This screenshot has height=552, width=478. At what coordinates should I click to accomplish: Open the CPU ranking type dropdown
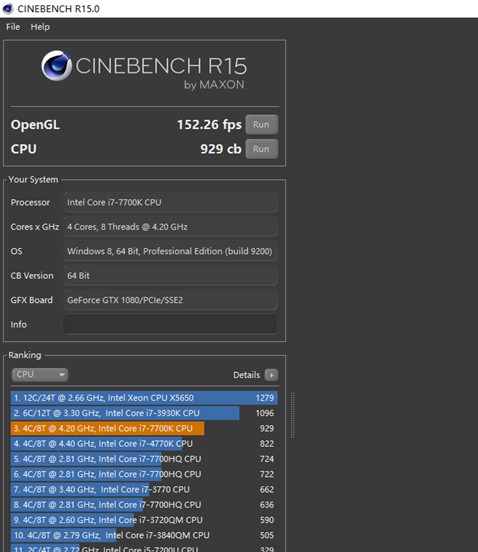(x=40, y=375)
